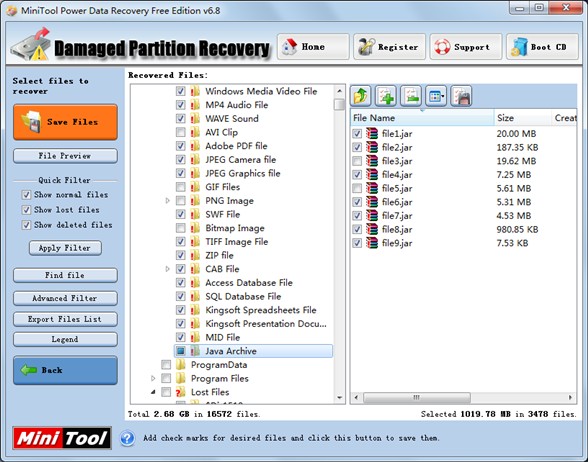Click the Windows Media Video File folder icon
The image size is (588, 462).
(195, 91)
